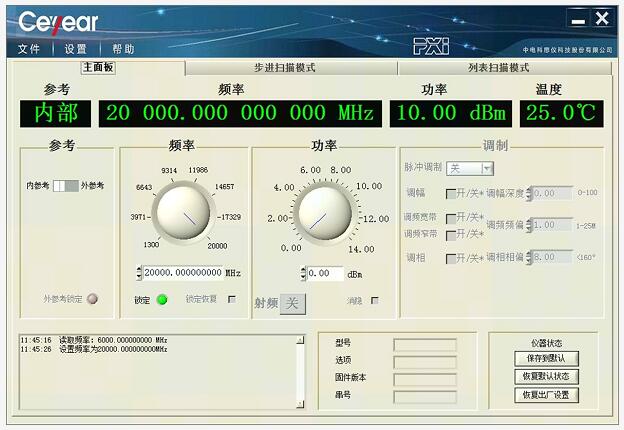The height and width of the screenshot is (430, 624).
Task: Open the 脉冲调制 dropdown
Action: [x=470, y=169]
